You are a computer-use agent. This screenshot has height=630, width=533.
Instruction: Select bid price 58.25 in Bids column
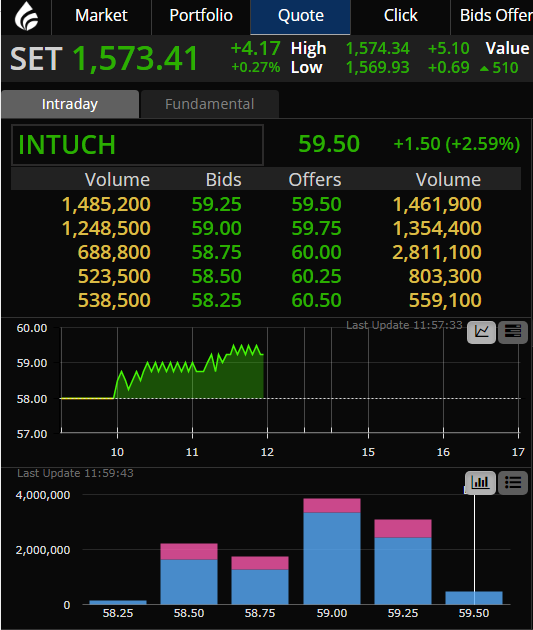tap(216, 301)
